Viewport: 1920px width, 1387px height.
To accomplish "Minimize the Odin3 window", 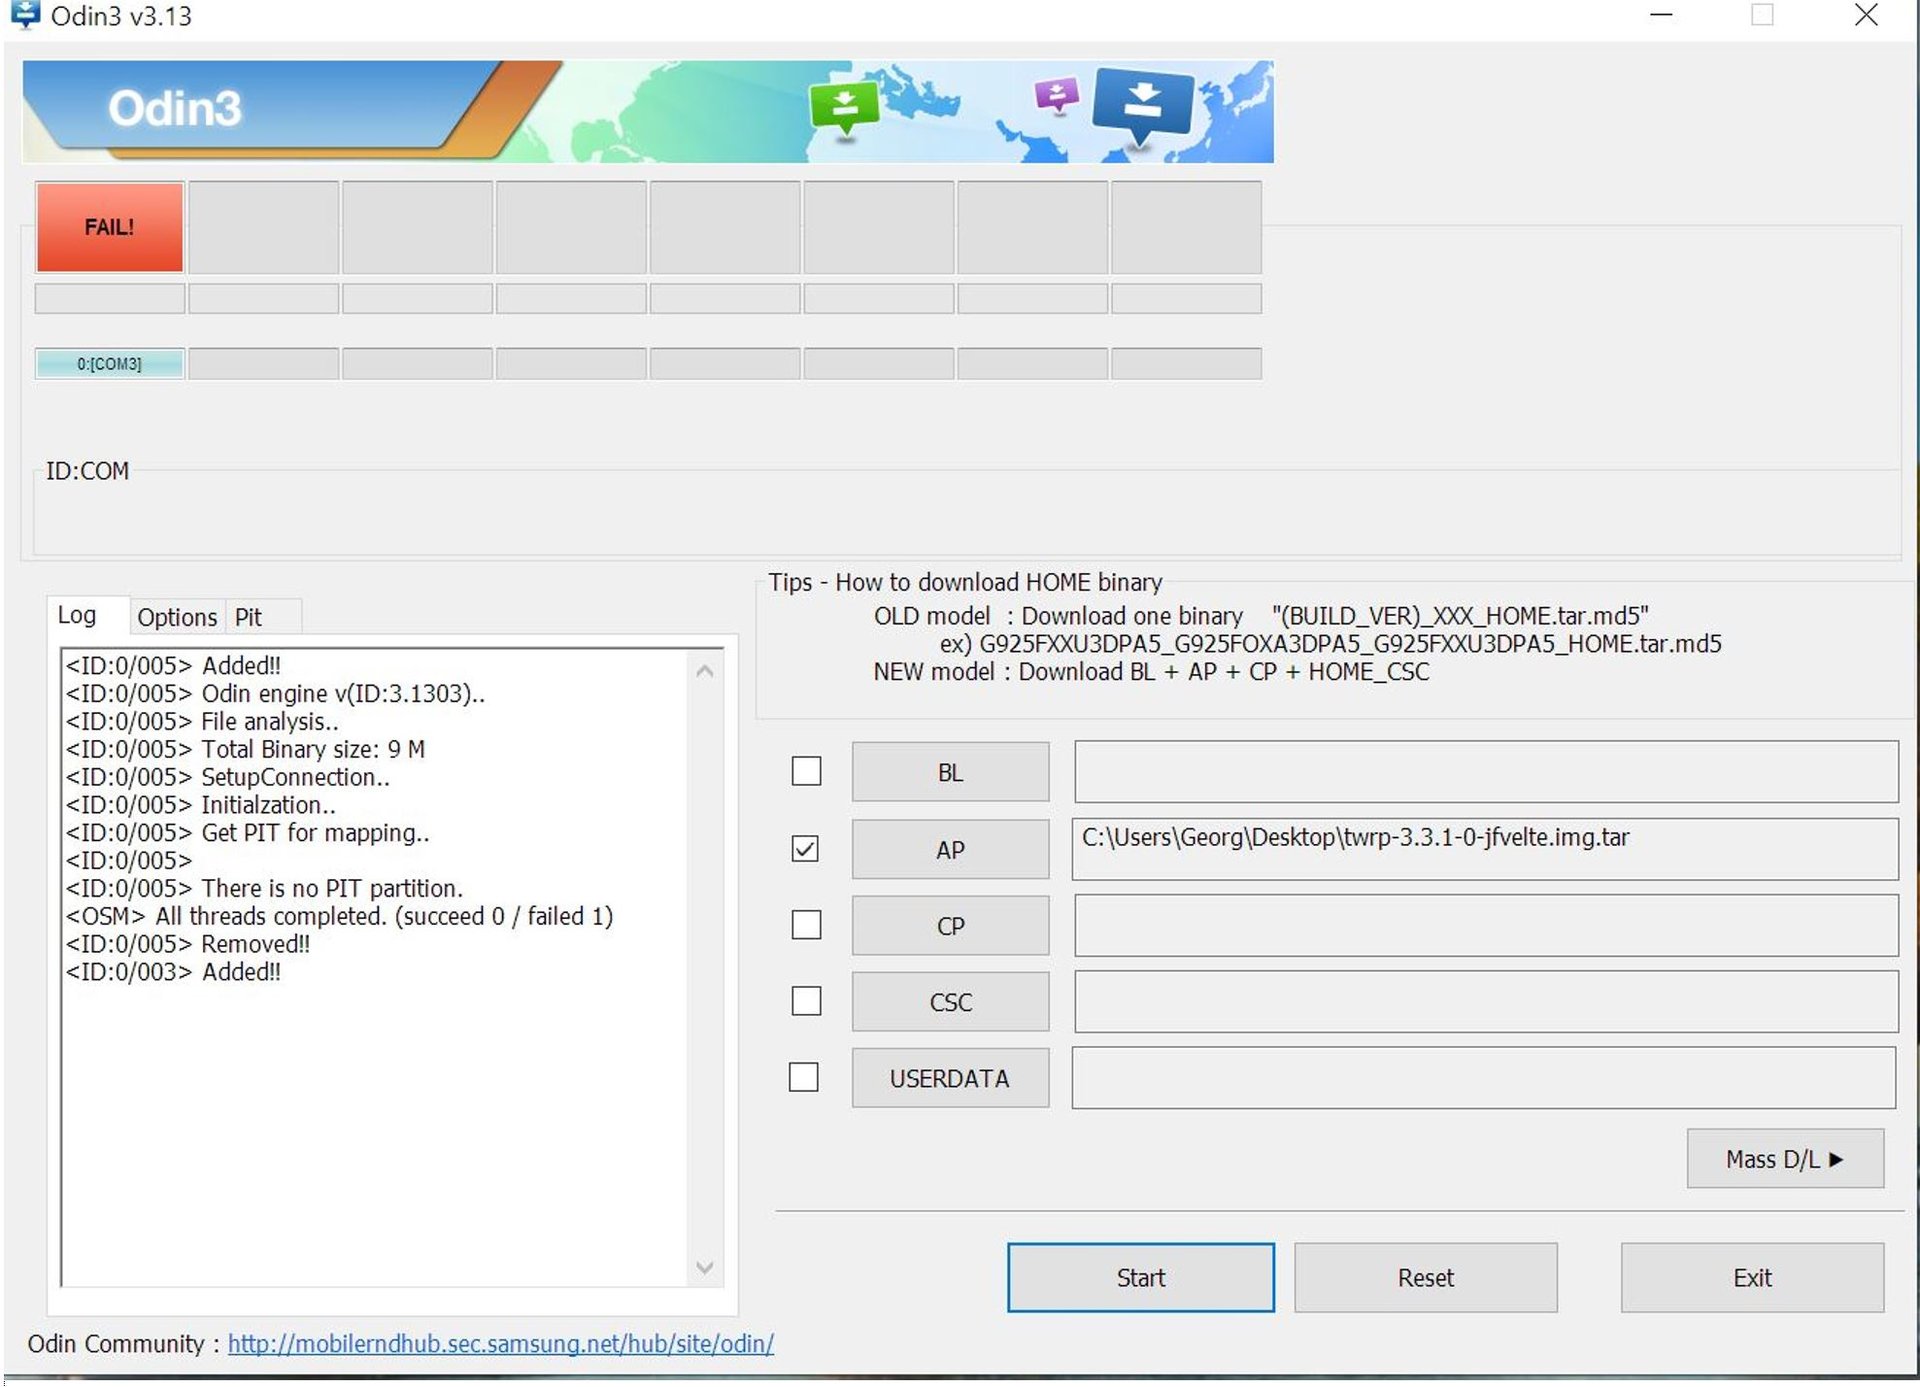I will click(x=1661, y=15).
